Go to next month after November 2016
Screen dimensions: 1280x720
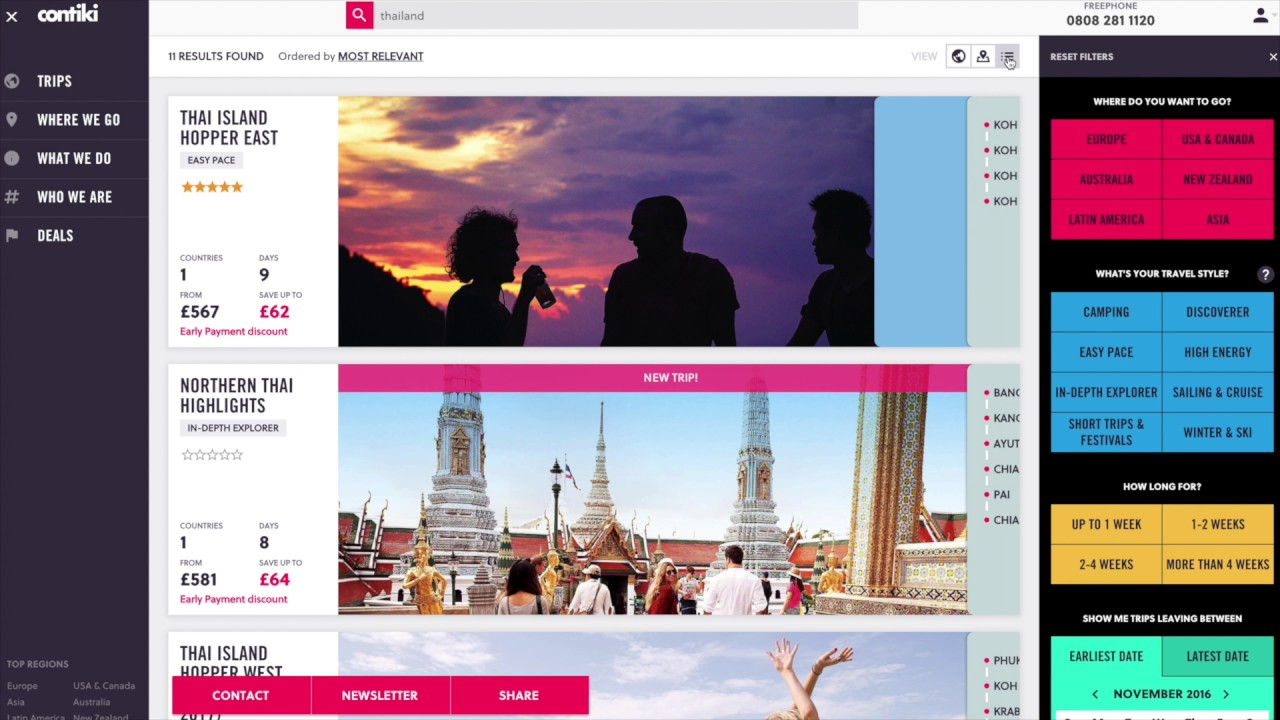pyautogui.click(x=1226, y=694)
